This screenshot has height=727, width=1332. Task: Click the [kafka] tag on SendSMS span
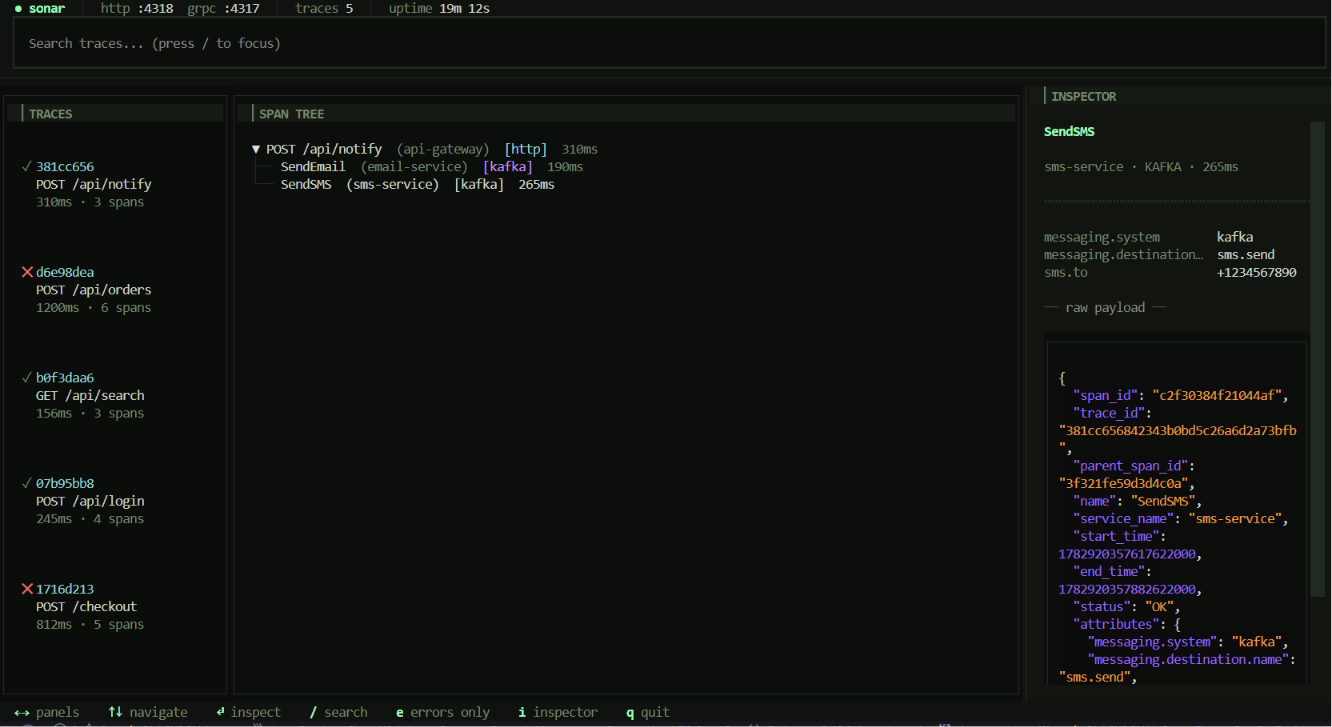click(479, 185)
